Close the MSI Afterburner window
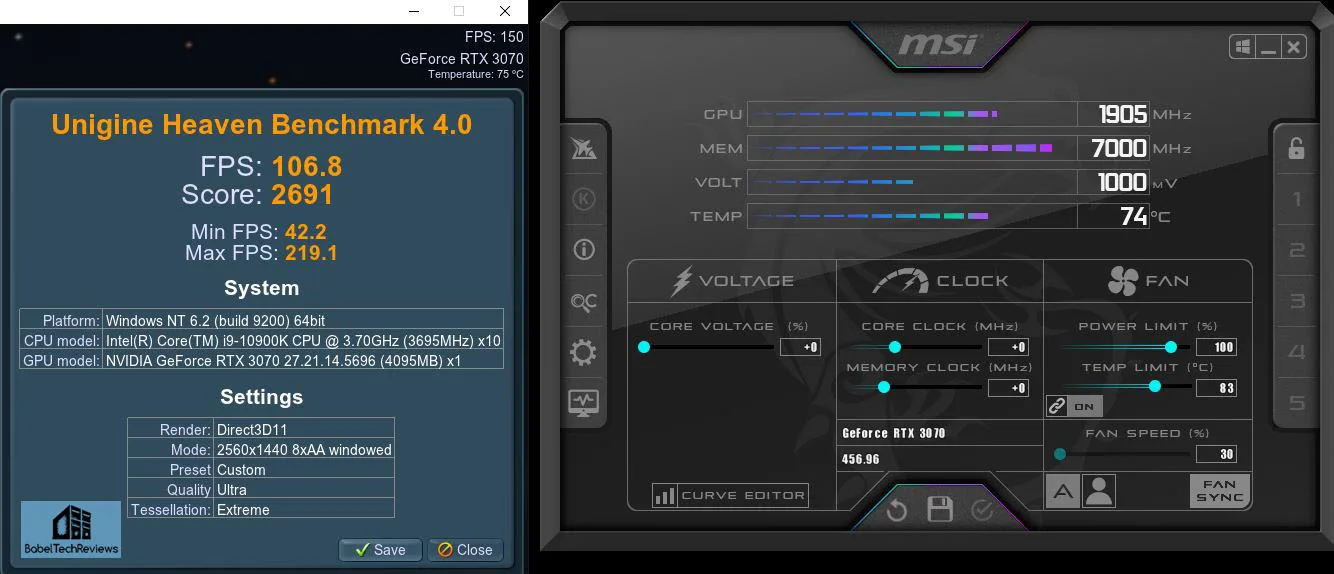1334x574 pixels. tap(1294, 47)
